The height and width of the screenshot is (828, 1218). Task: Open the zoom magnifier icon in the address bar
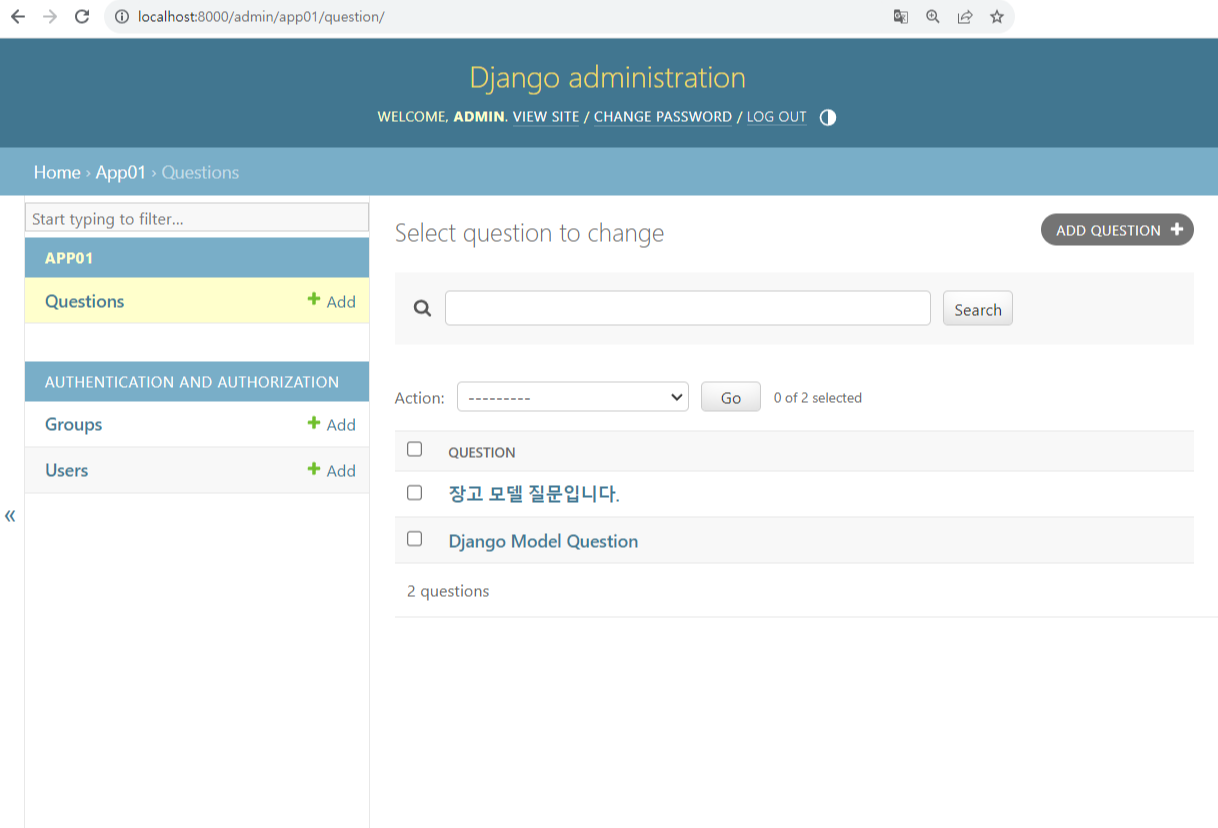933,17
